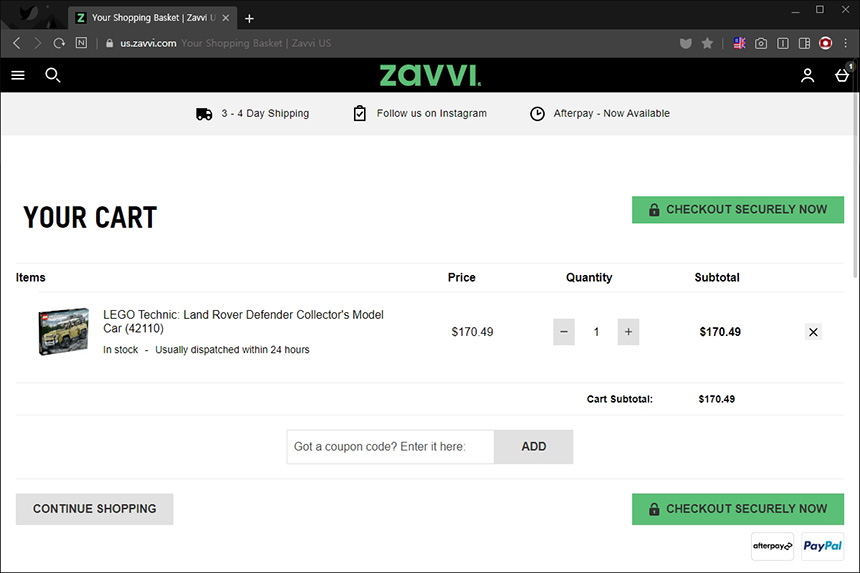Click the Cart Subtotal label
Viewport: 860px width, 573px height.
620,399
